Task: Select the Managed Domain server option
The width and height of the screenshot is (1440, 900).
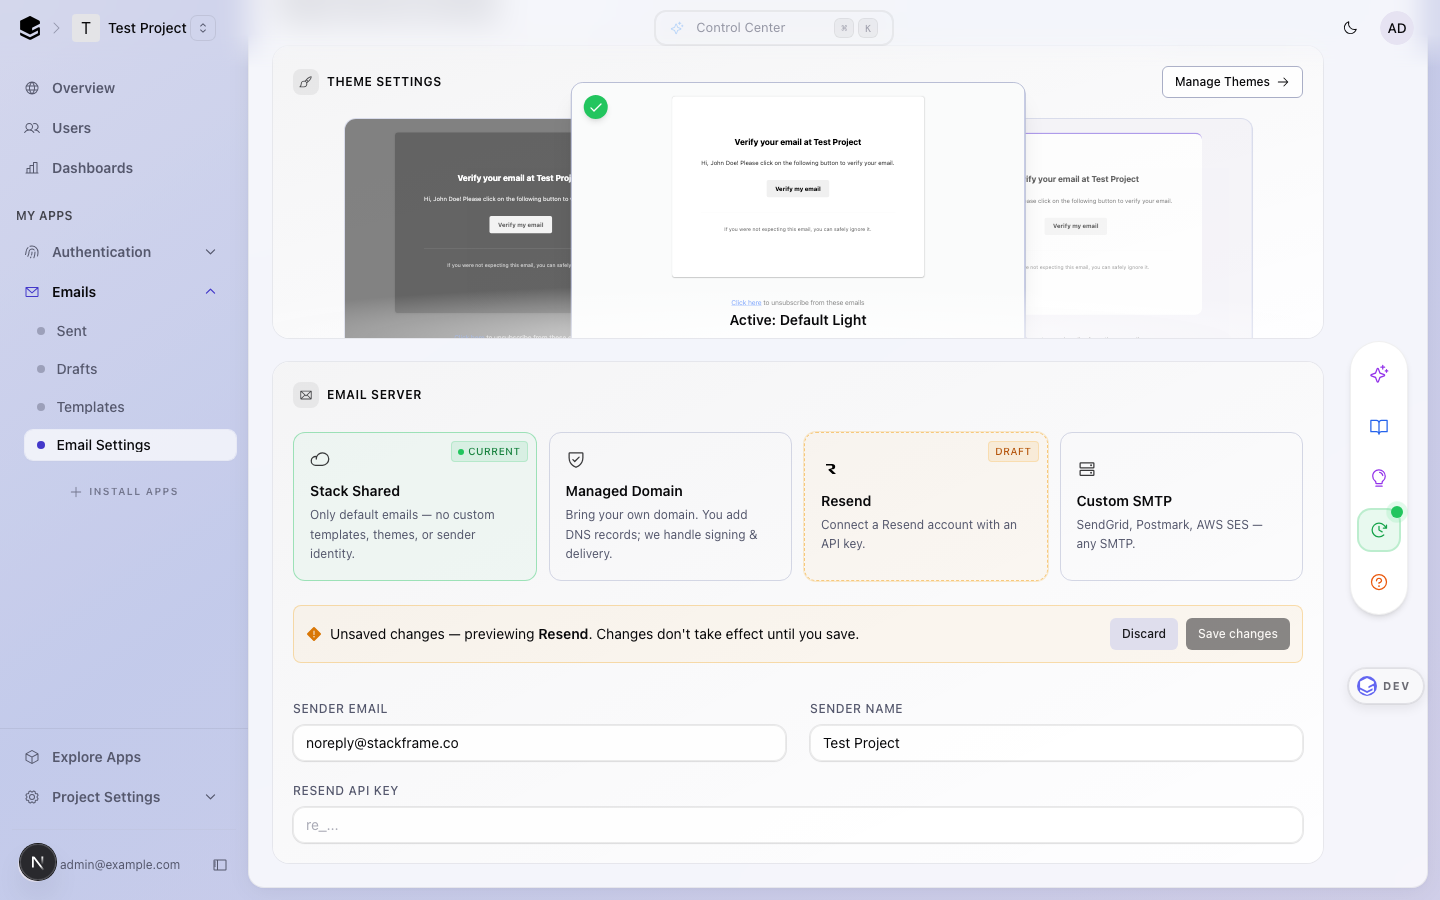Action: coord(670,506)
